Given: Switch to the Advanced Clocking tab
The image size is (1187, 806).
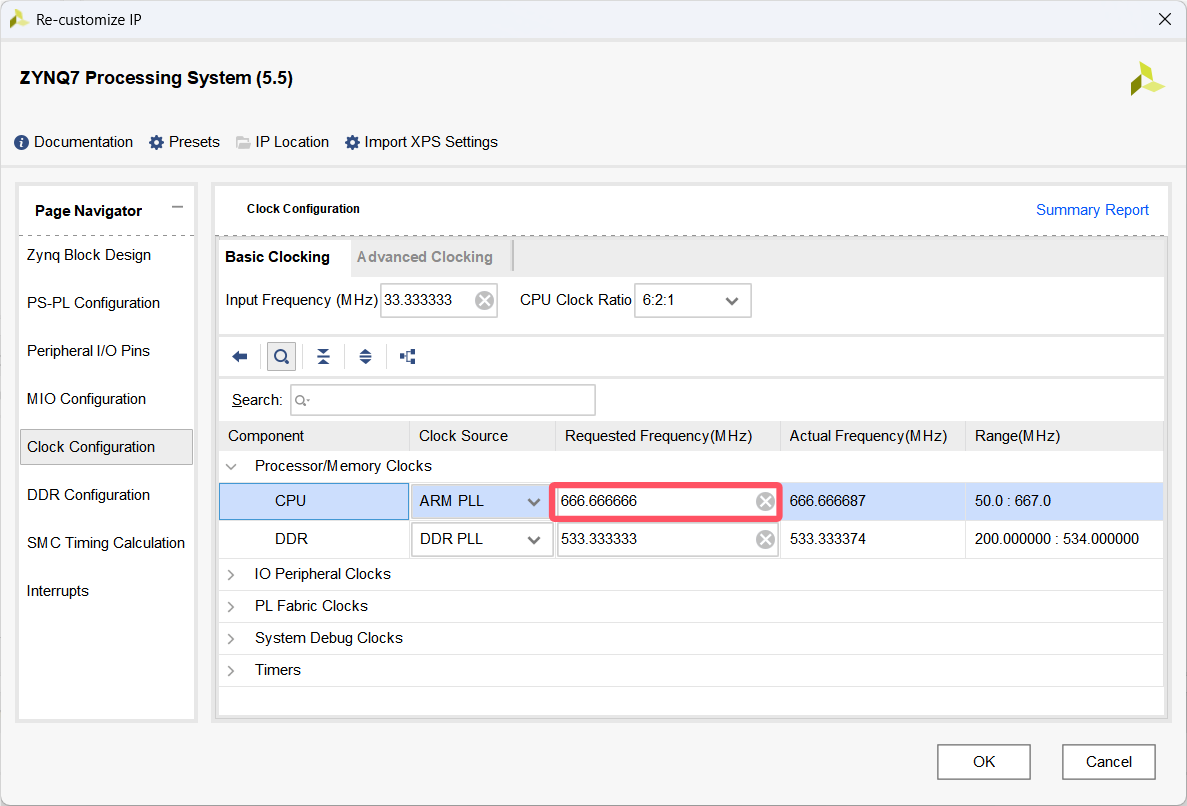Looking at the screenshot, I should click(425, 257).
